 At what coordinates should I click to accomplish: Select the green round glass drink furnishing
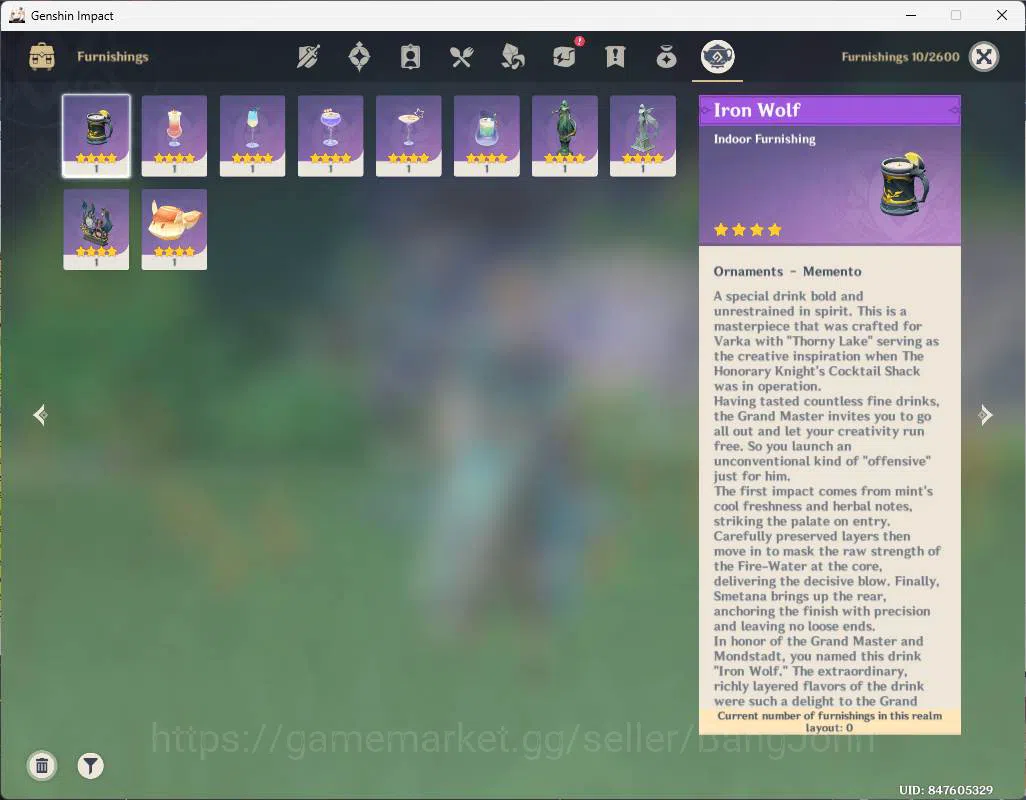(x=487, y=136)
